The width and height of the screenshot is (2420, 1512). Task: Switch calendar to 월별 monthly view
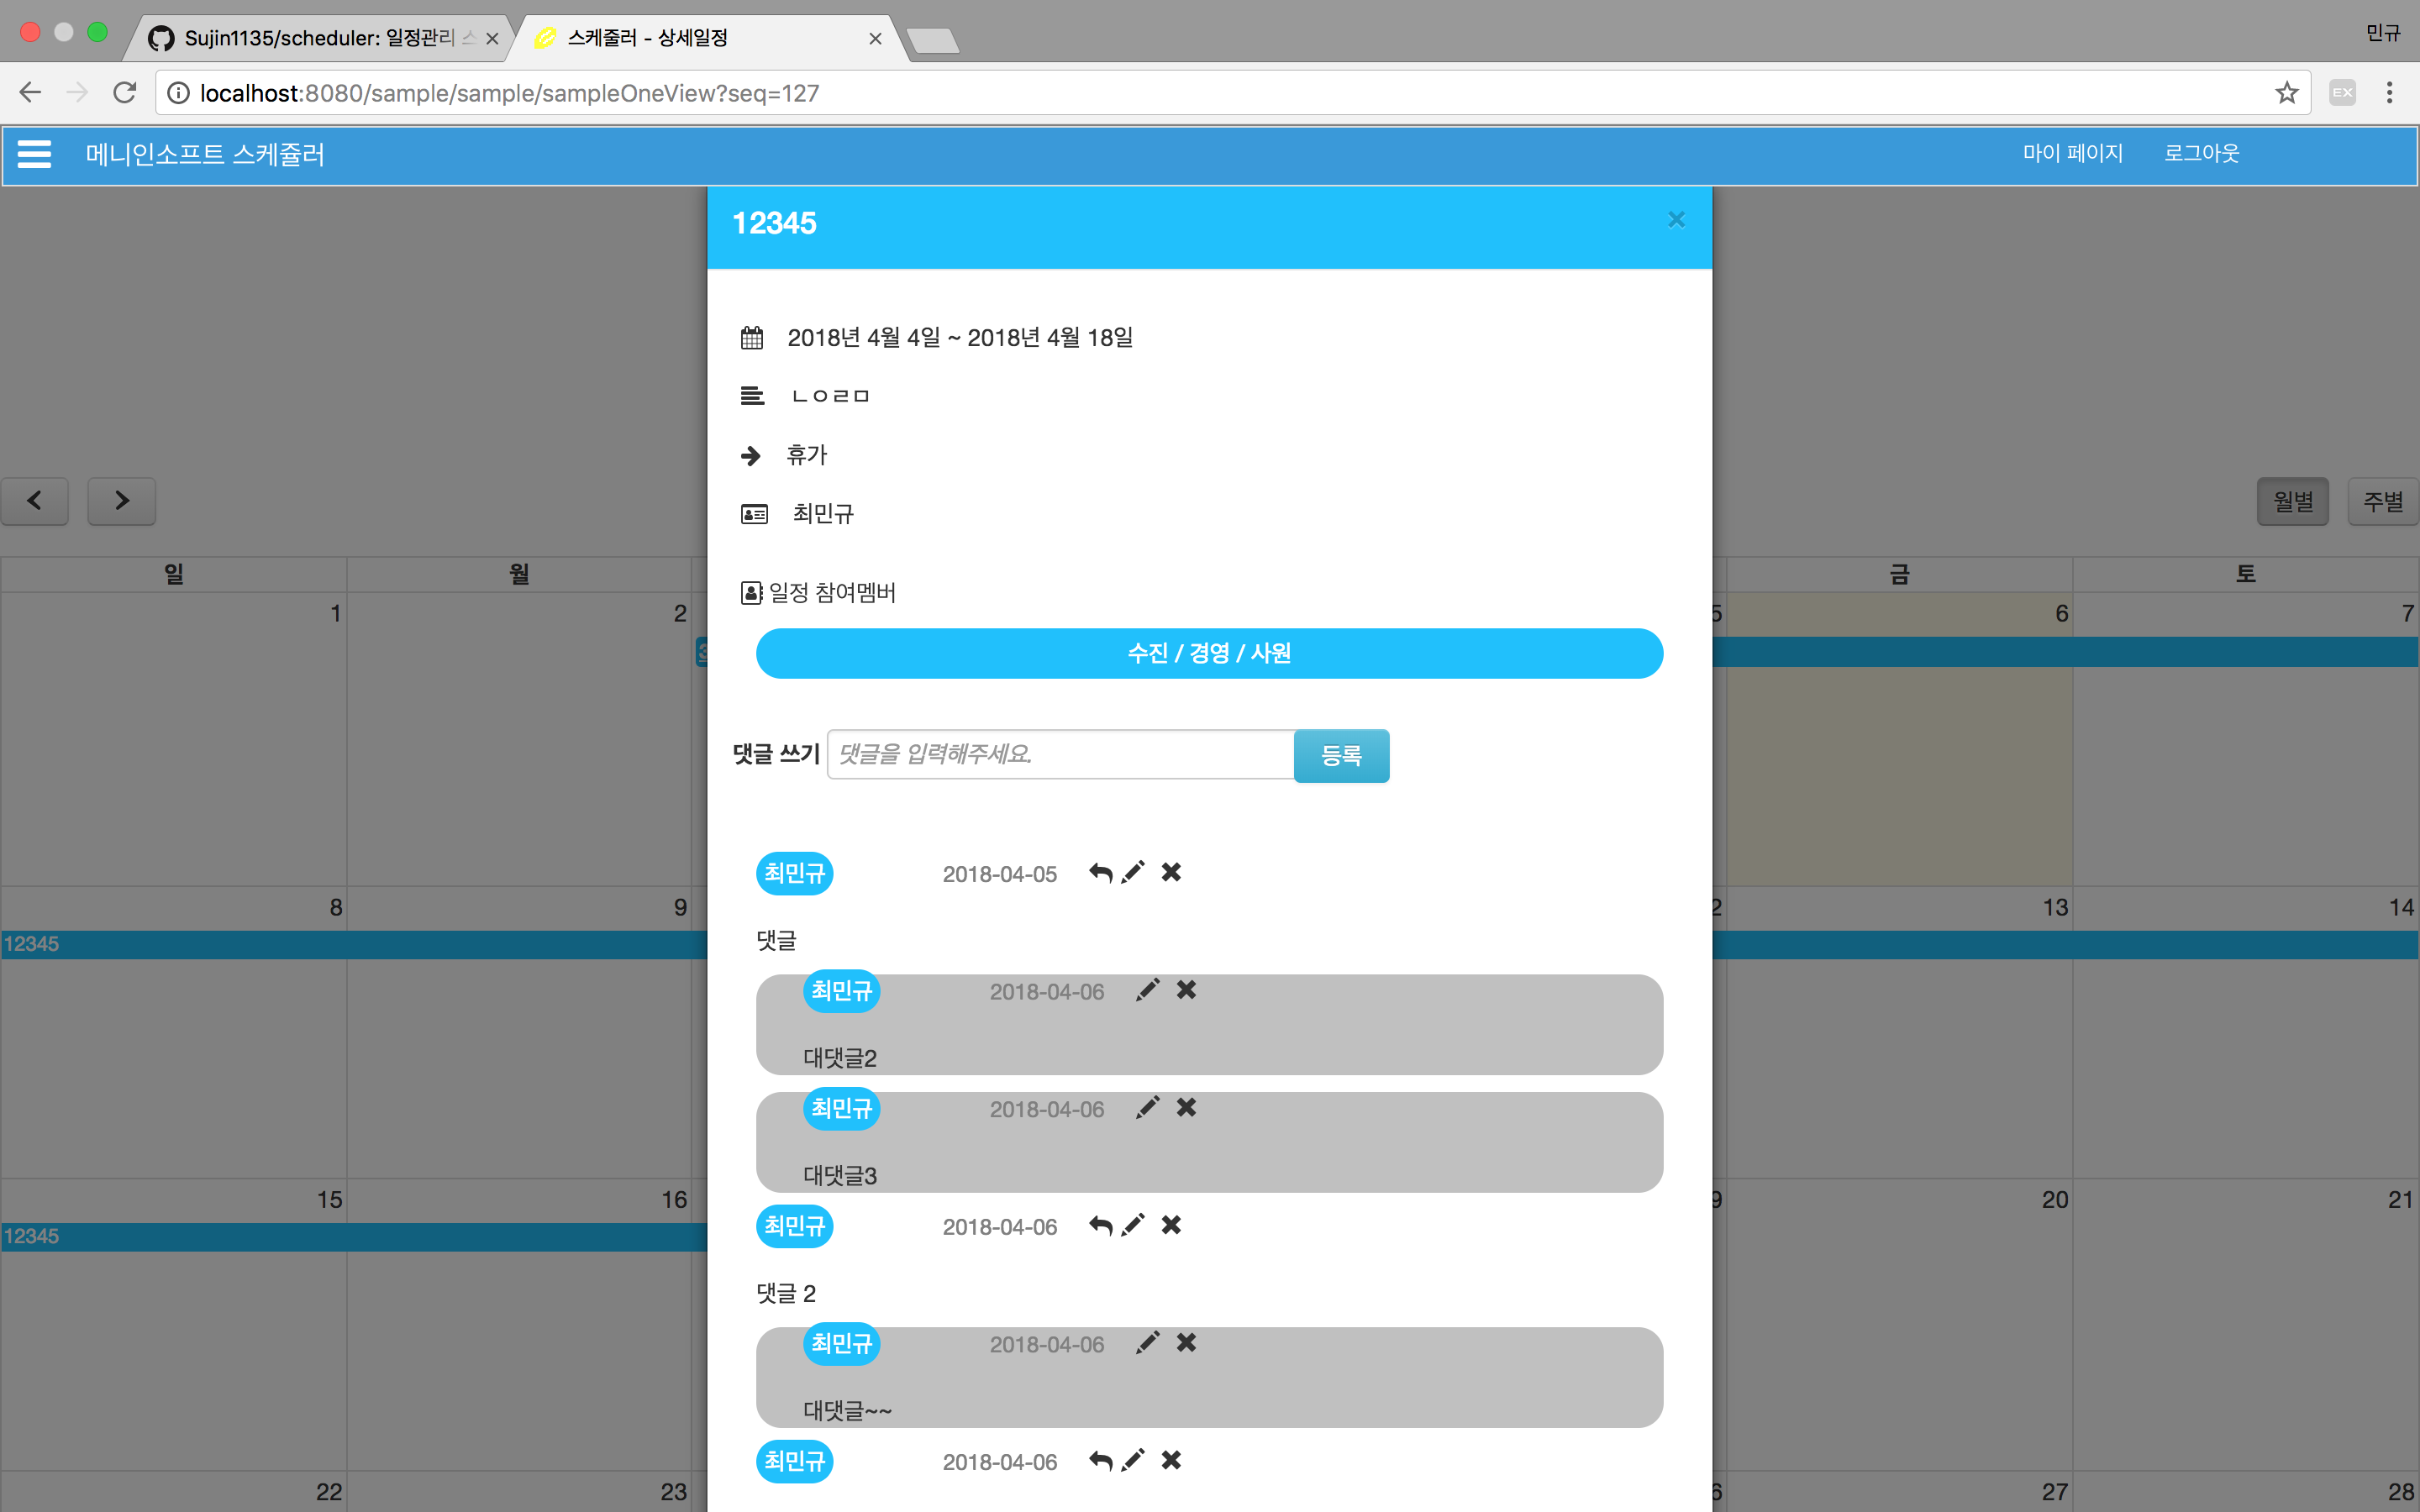(x=2292, y=501)
